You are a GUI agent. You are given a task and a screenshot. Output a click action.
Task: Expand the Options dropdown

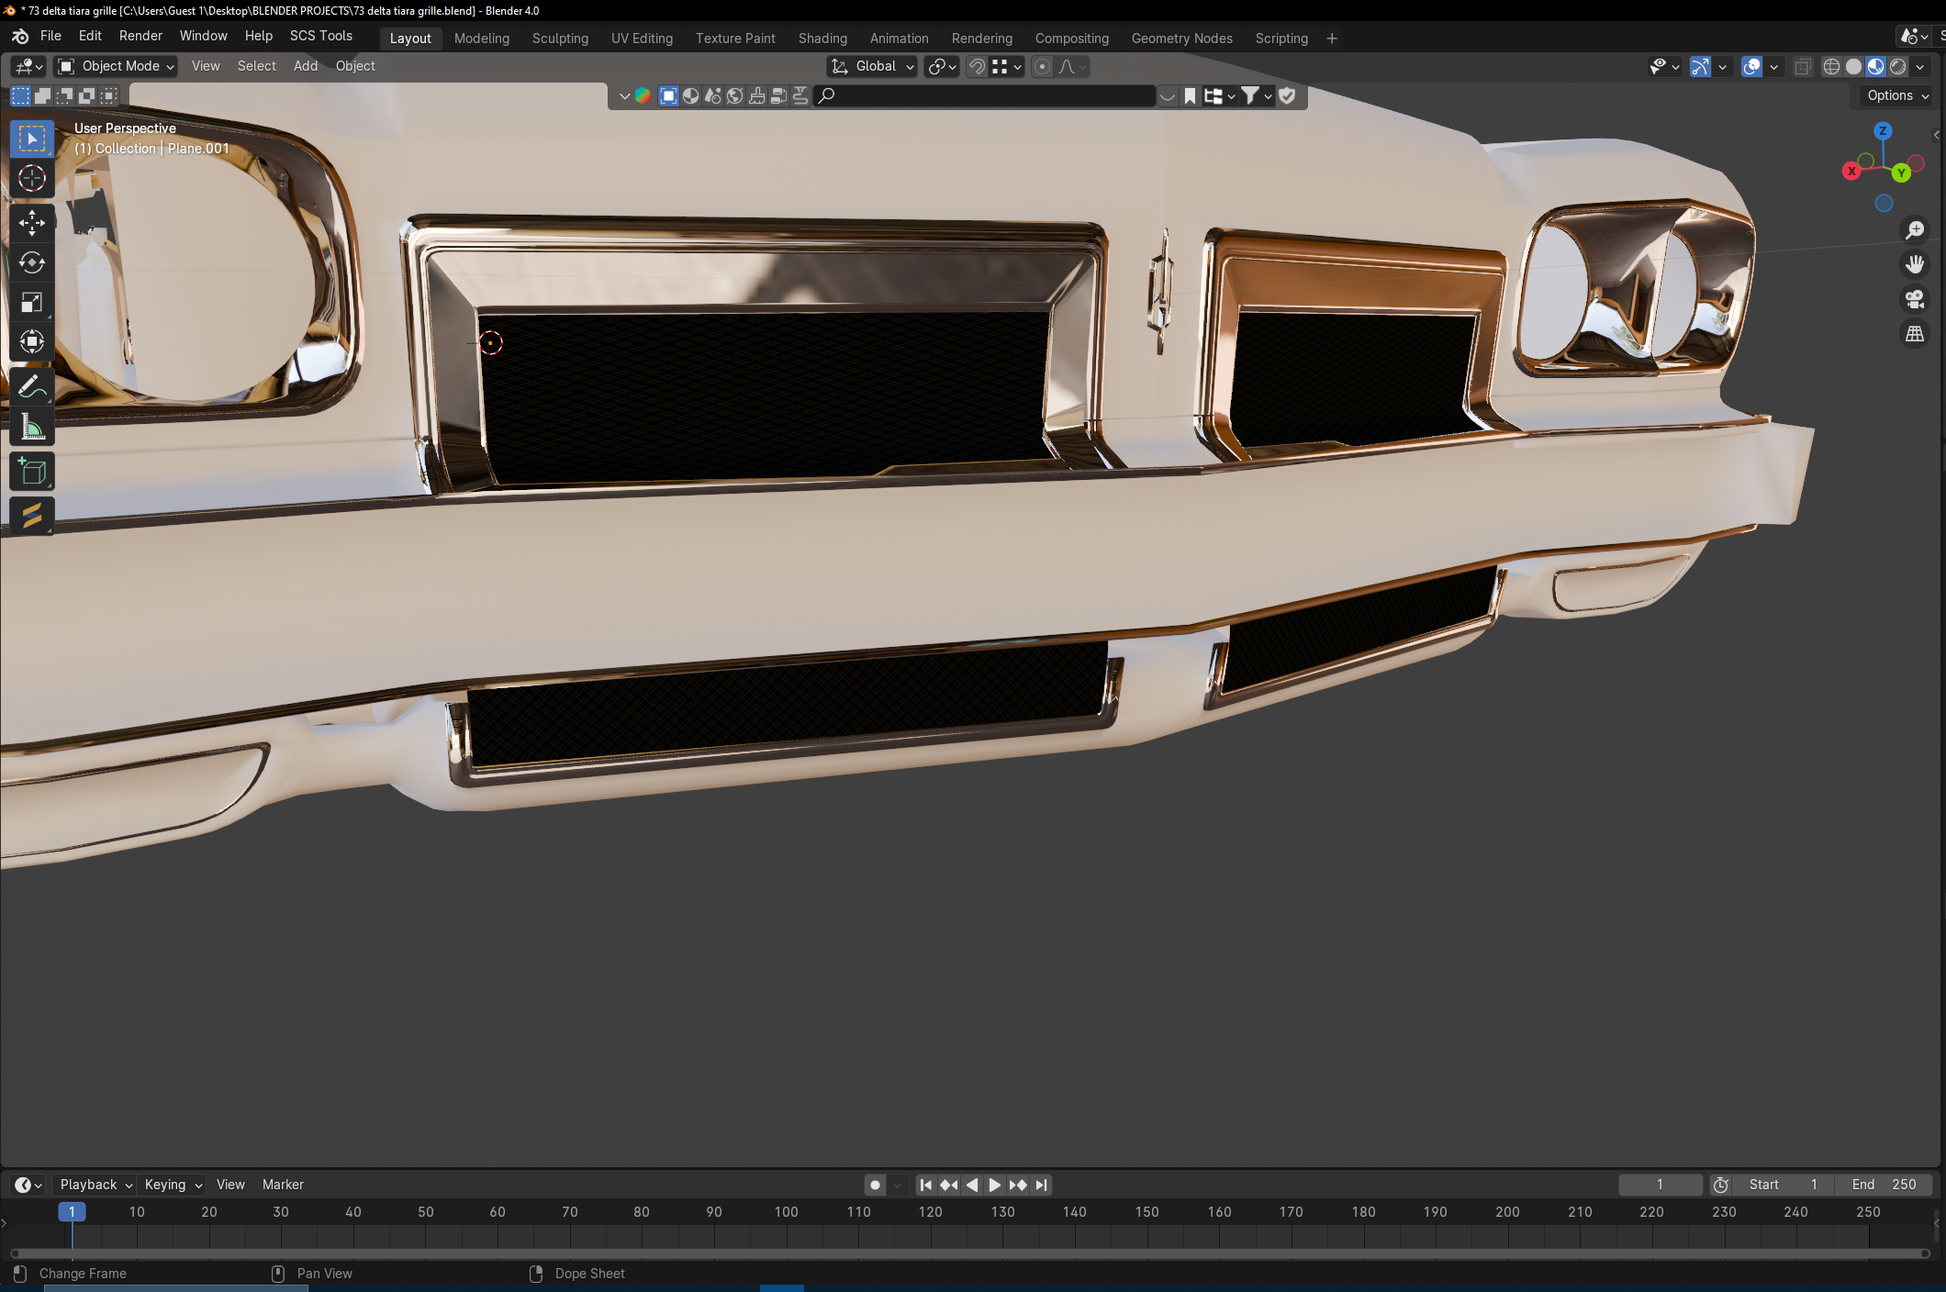(x=1897, y=96)
